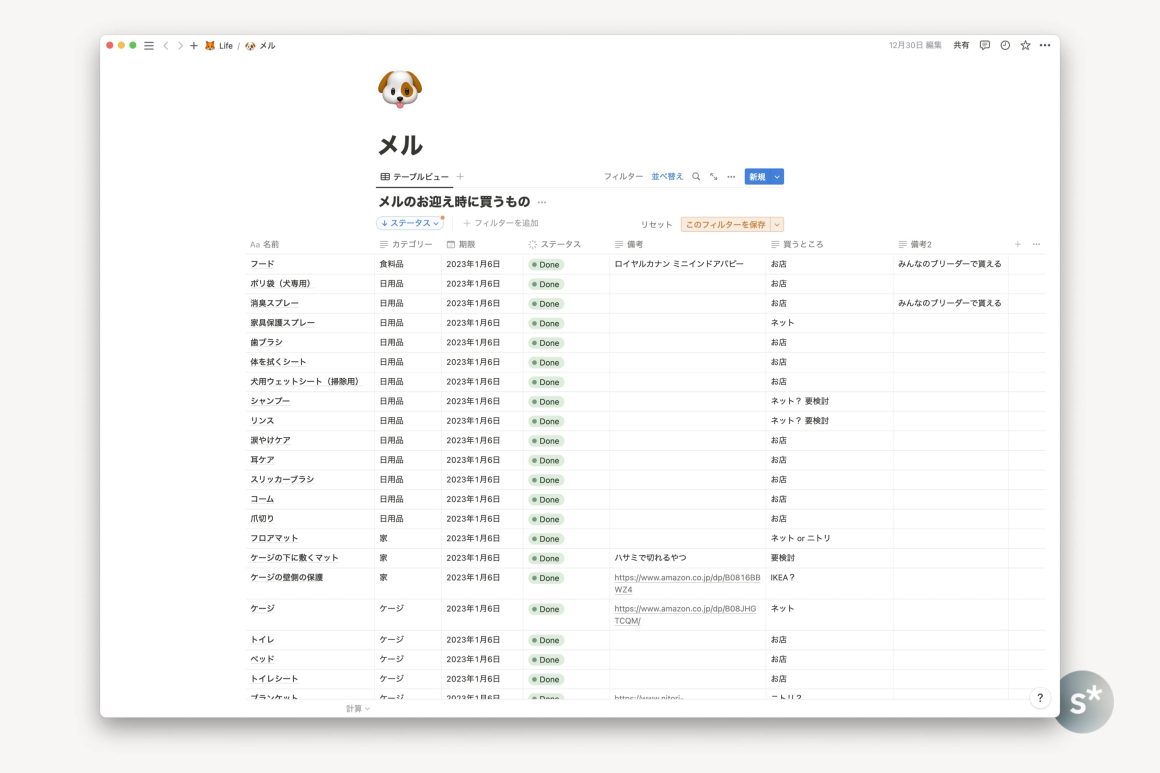The height and width of the screenshot is (773, 1160).
Task: Select the テーブルビュー tab
Action: 415,177
